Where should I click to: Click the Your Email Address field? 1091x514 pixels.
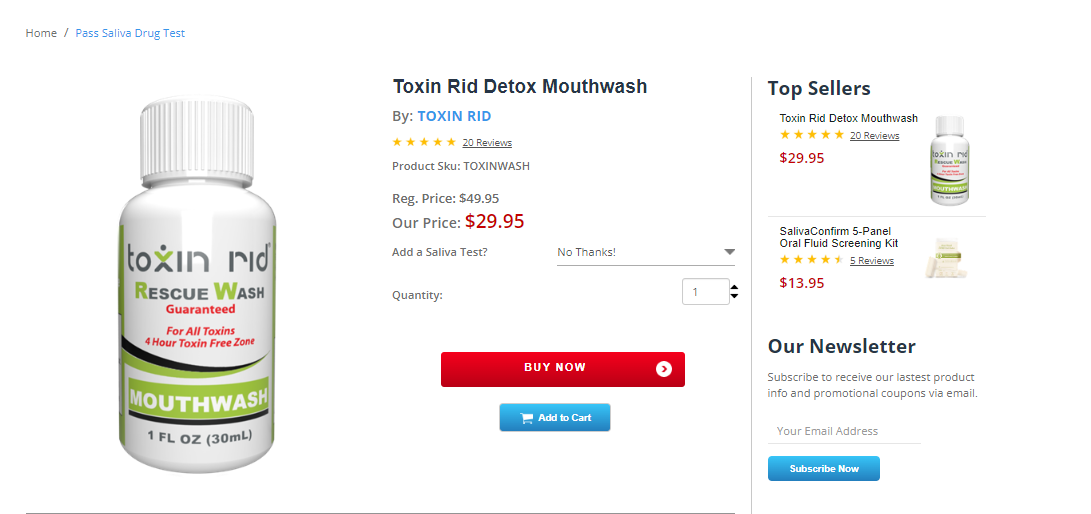(x=843, y=431)
